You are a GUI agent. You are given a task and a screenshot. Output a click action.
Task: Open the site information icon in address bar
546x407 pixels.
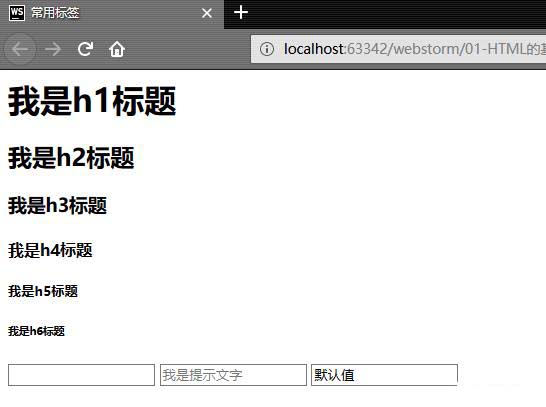coord(267,49)
